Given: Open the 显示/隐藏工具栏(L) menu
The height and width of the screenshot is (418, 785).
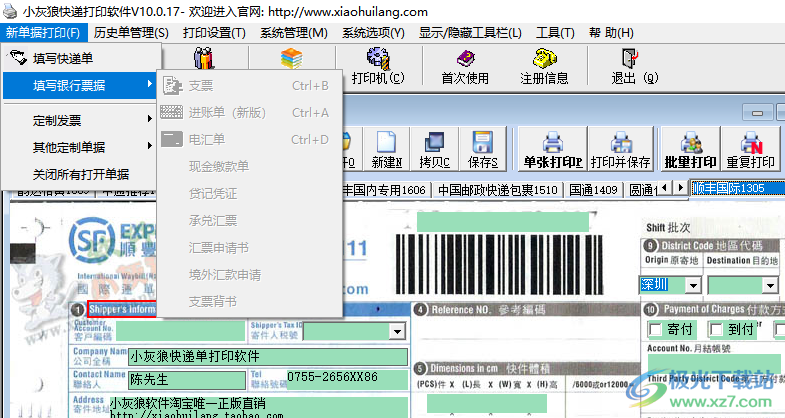Looking at the screenshot, I should (x=470, y=33).
